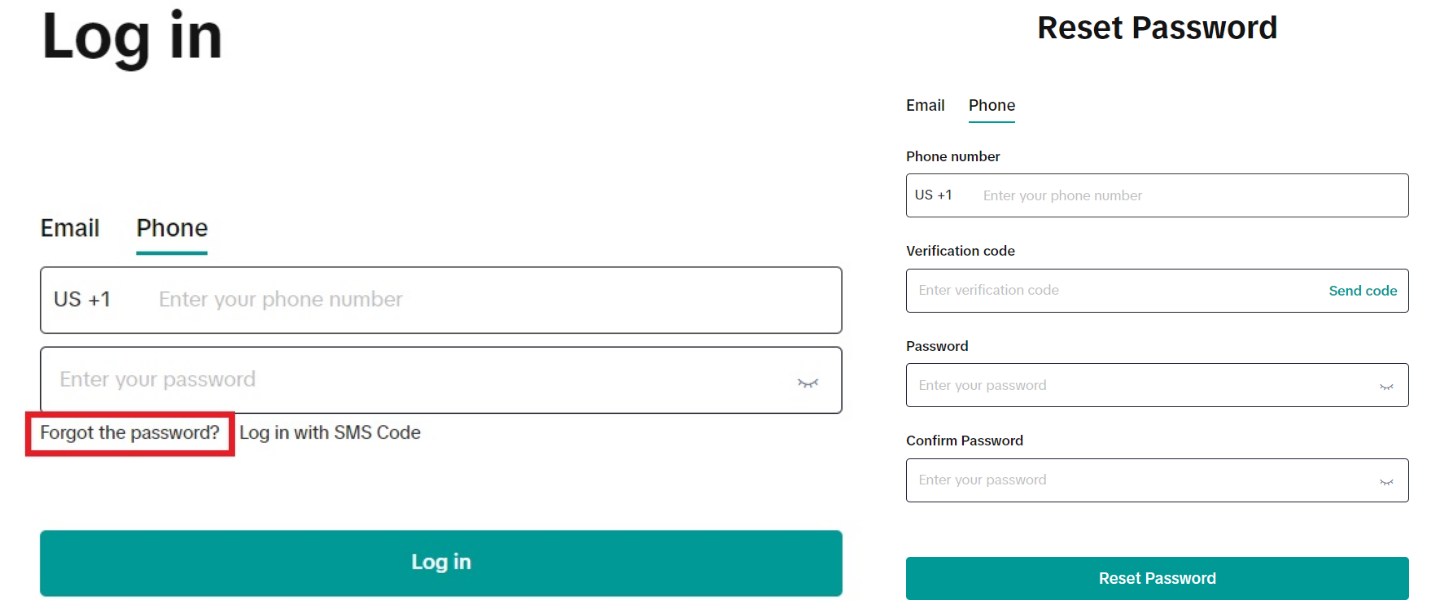Screen dimensions: 1436x609
Task: Switch to Email tab under Reset Password
Action: pos(925,106)
